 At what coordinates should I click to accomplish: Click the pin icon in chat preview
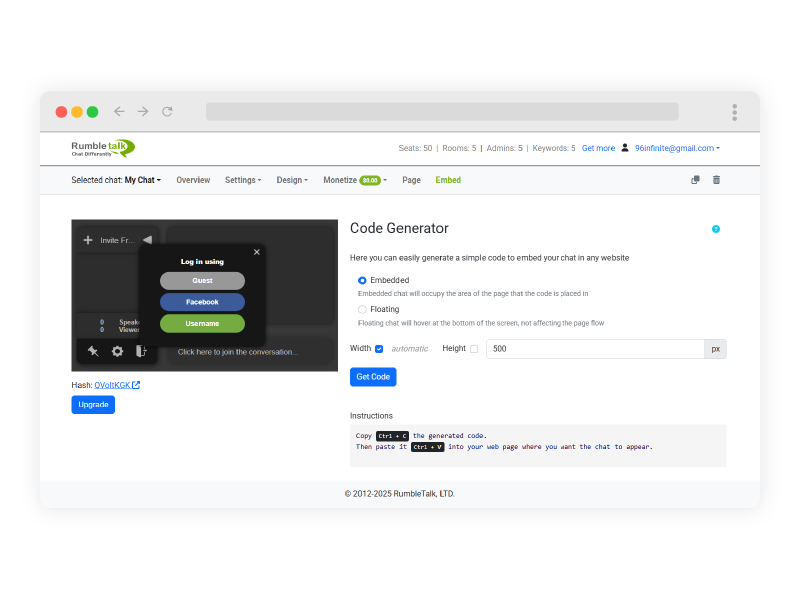[93, 351]
